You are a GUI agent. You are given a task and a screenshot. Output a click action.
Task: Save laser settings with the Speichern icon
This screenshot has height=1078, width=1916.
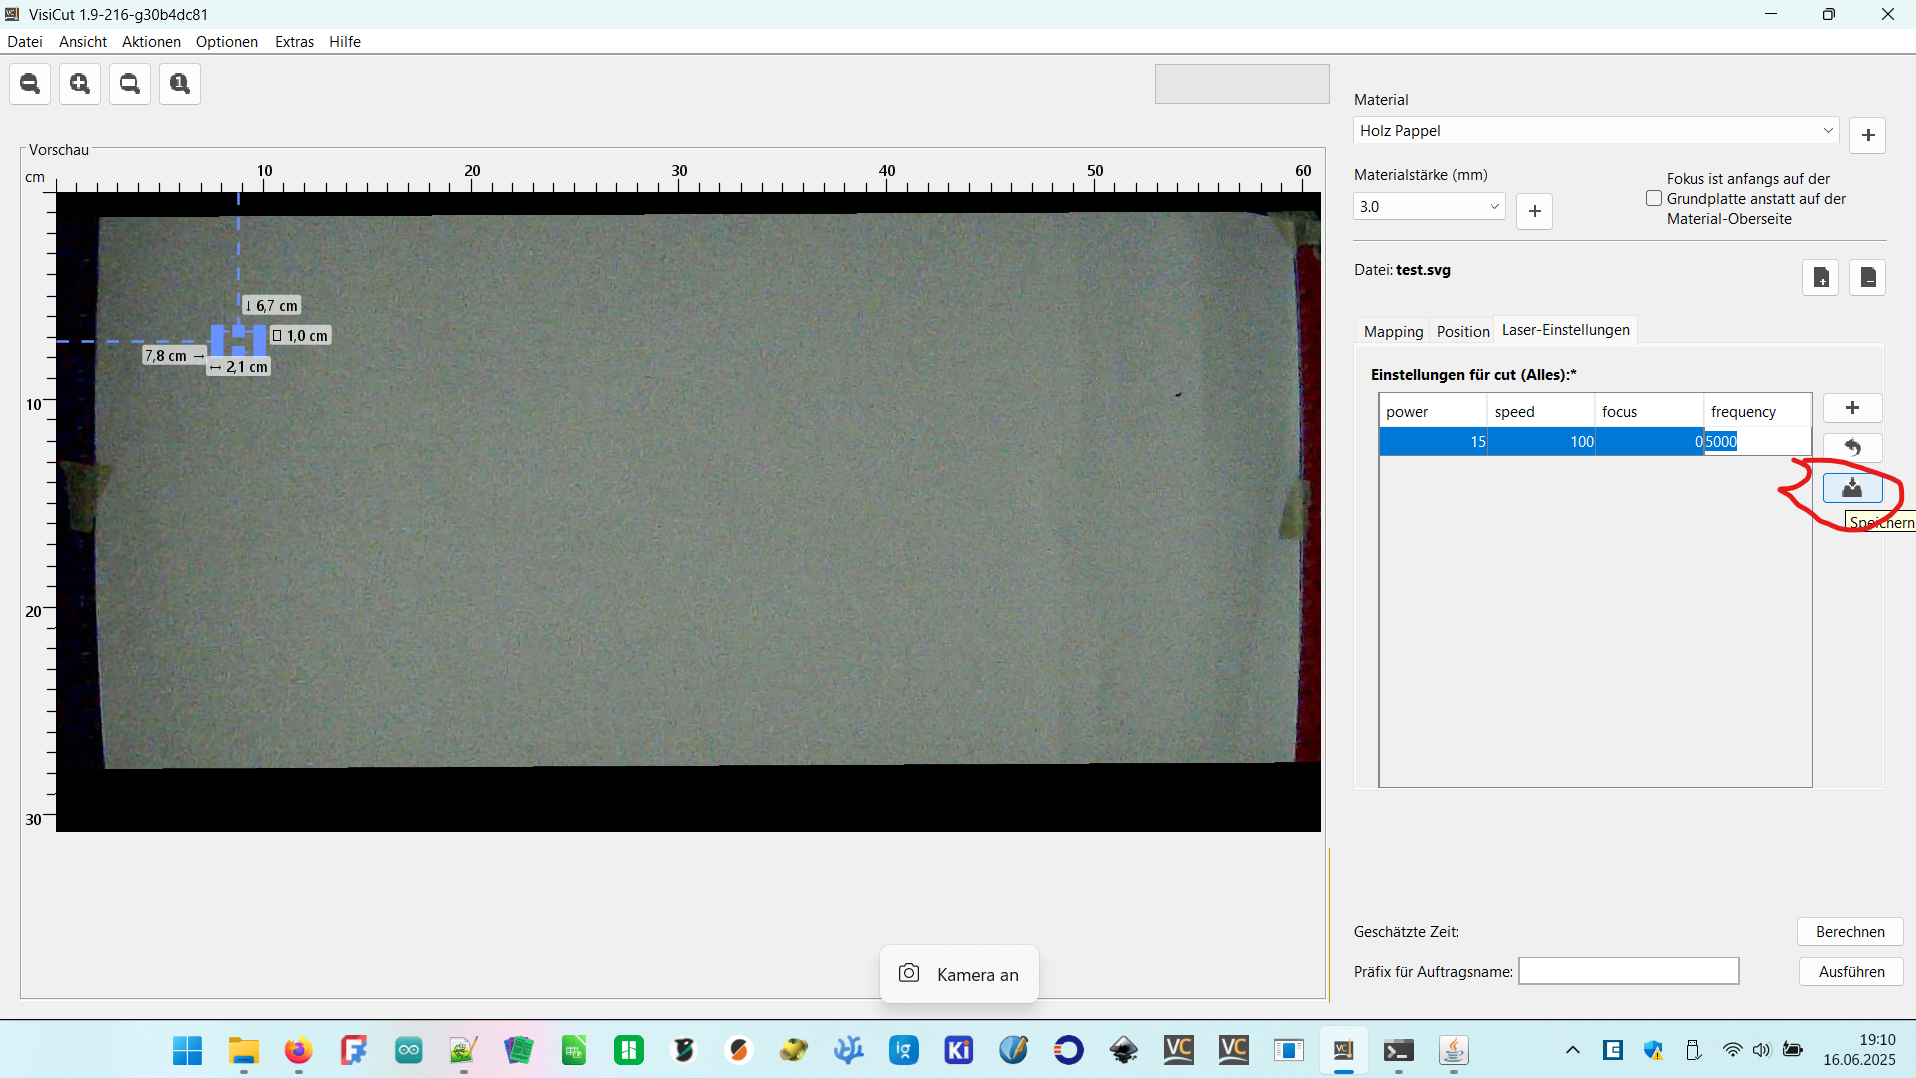pyautogui.click(x=1852, y=488)
